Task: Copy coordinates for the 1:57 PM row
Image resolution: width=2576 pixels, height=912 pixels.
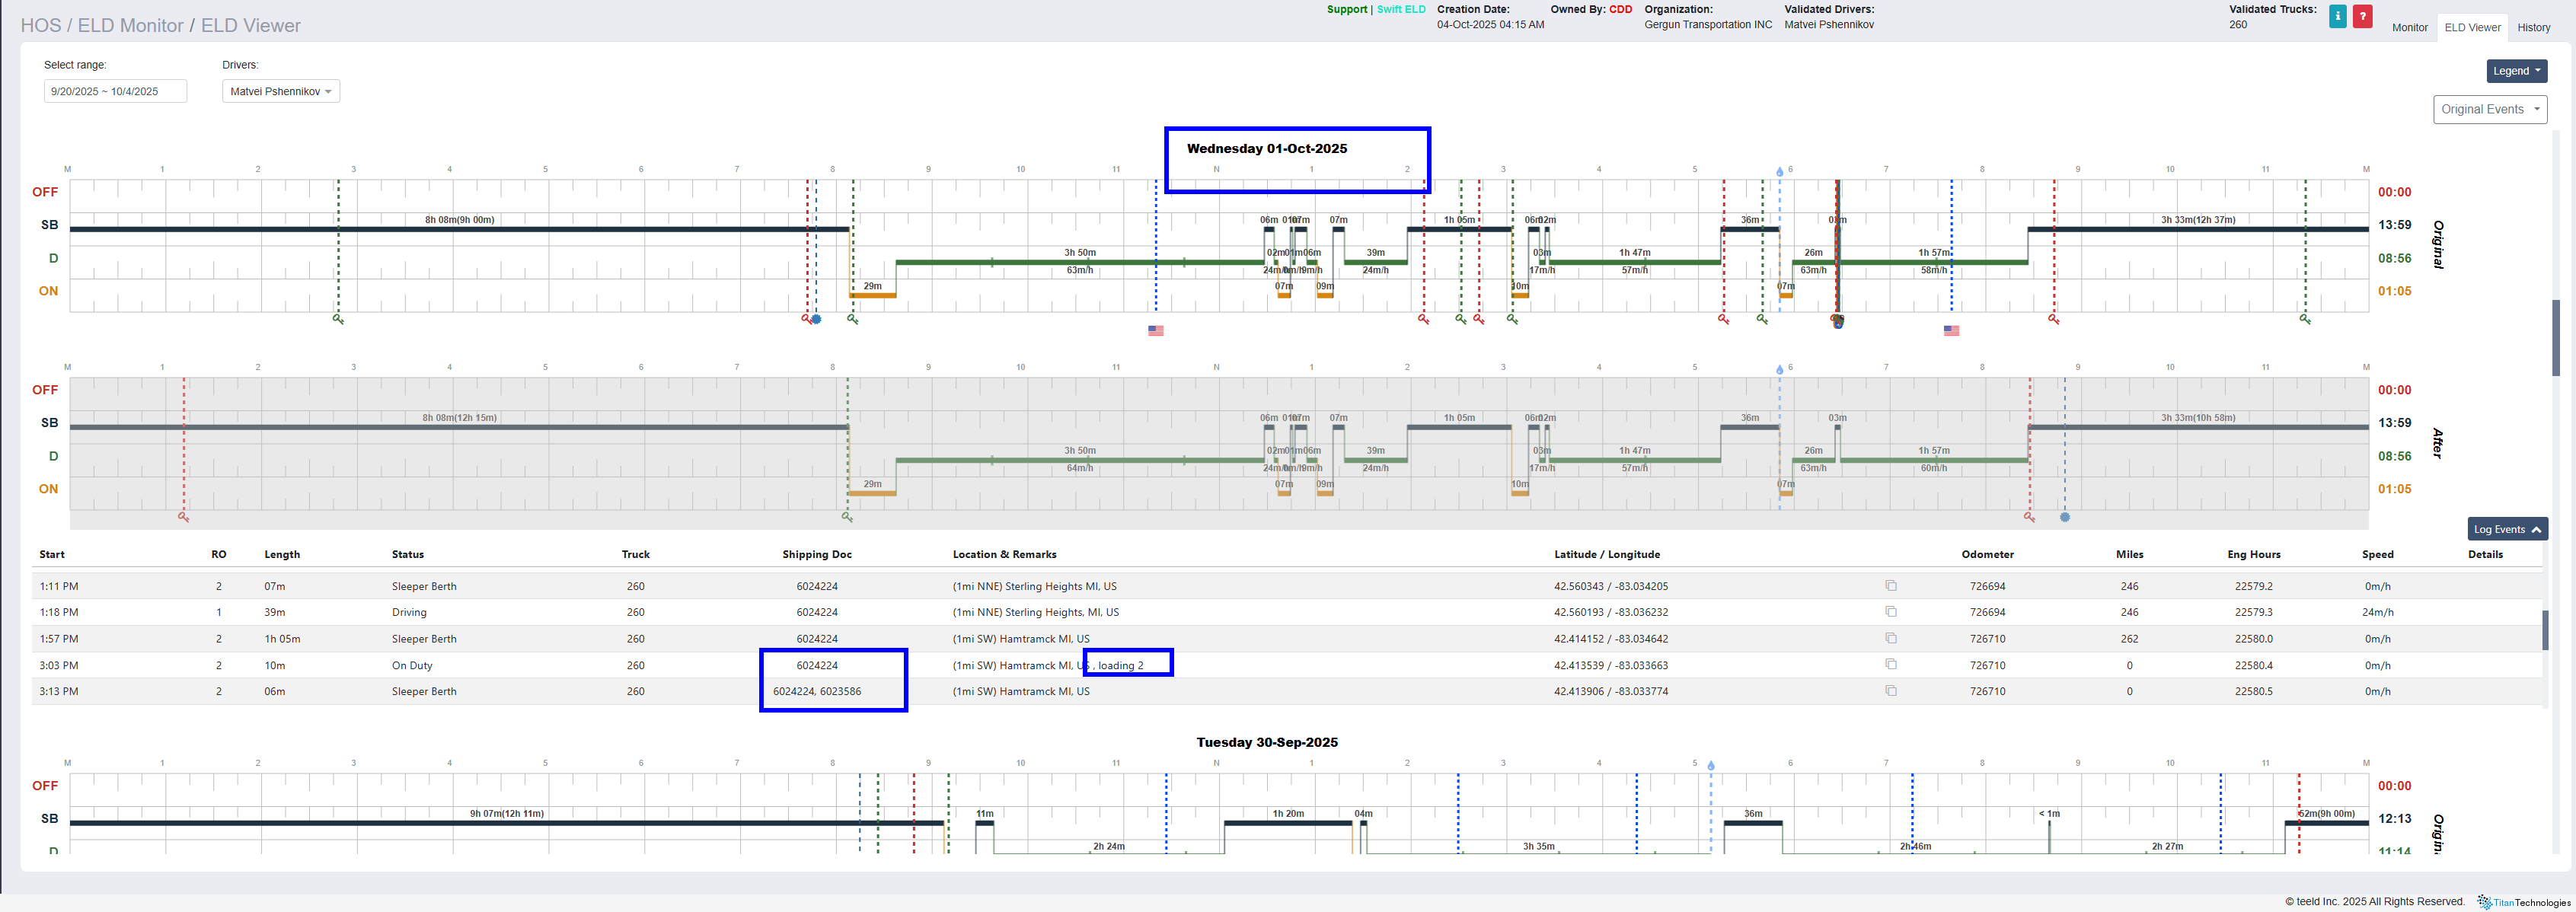Action: pyautogui.click(x=1890, y=638)
